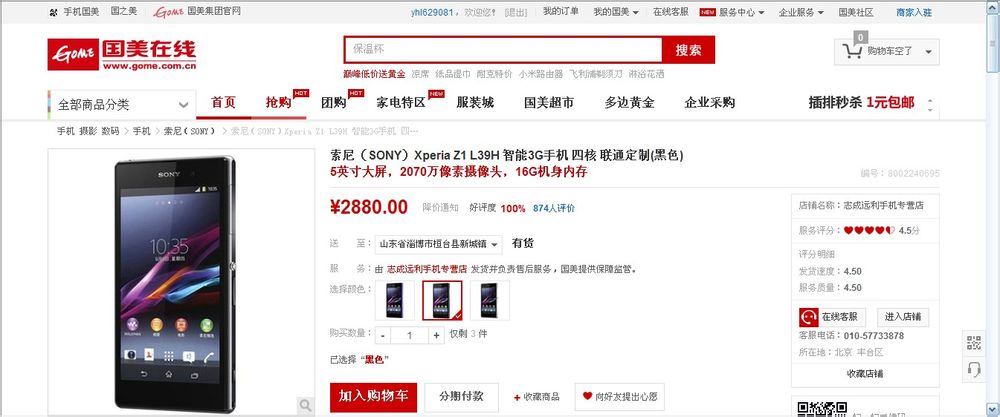The image size is (1000, 417).
Task: Click the large Sony Xperia product image
Action: click(x=175, y=284)
